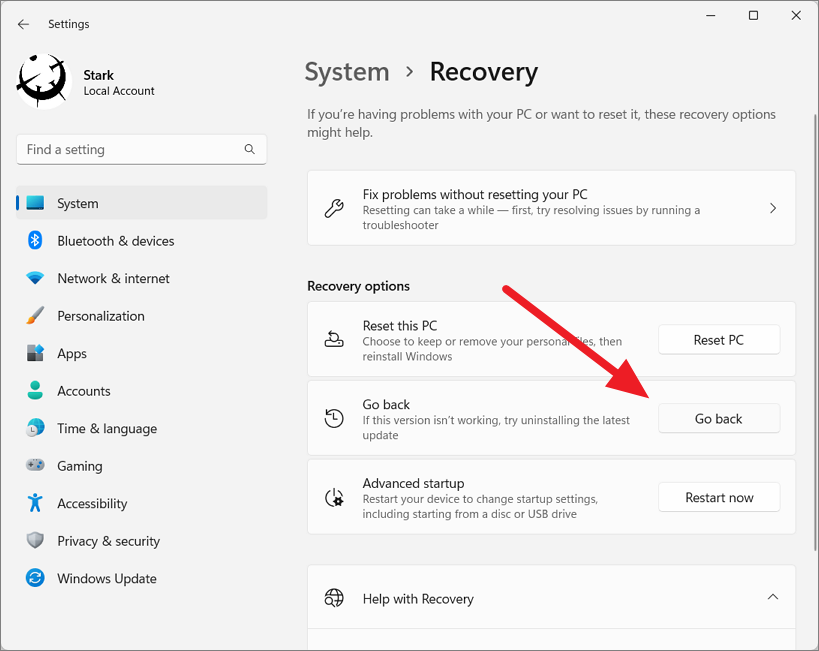Viewport: 819px width, 651px height.
Task: Focus the Find a setting field
Action: click(142, 149)
